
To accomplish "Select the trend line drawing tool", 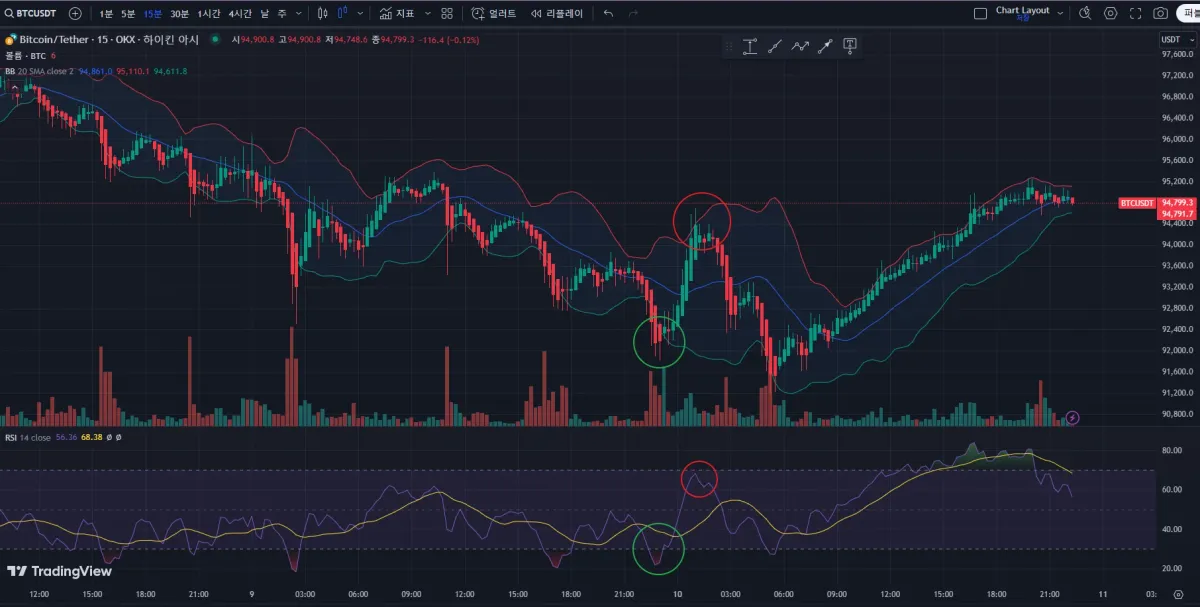I will click(x=775, y=46).
